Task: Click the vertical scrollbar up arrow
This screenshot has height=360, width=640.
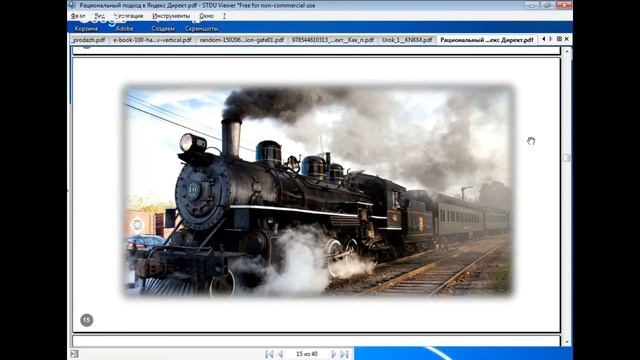Action: [x=567, y=52]
